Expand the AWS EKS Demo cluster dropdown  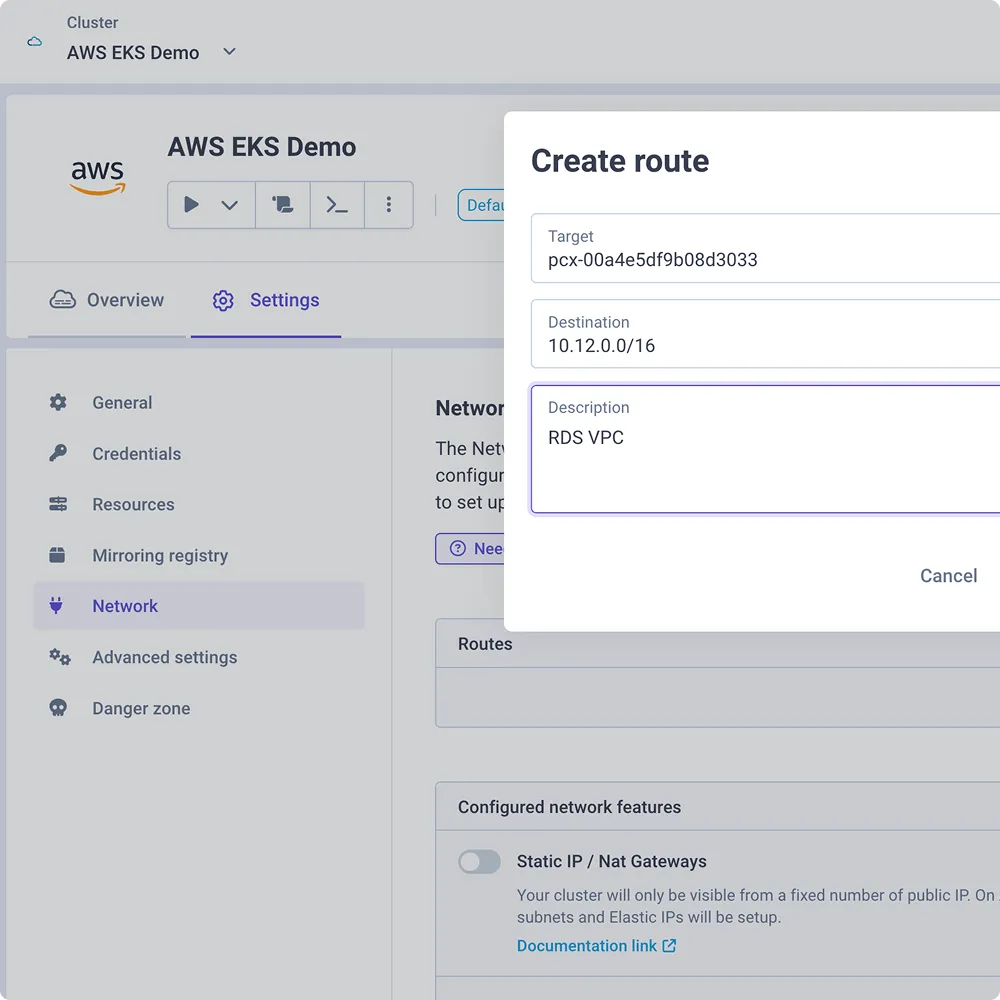[229, 52]
